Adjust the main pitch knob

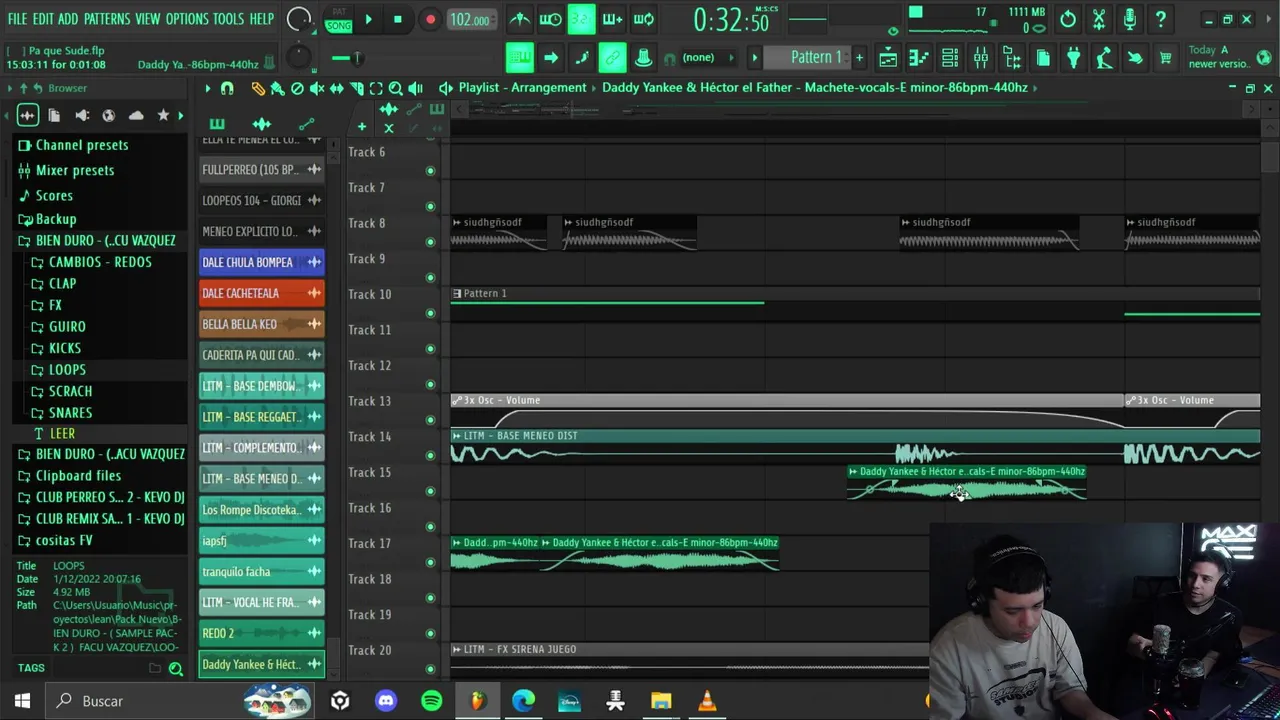click(299, 57)
